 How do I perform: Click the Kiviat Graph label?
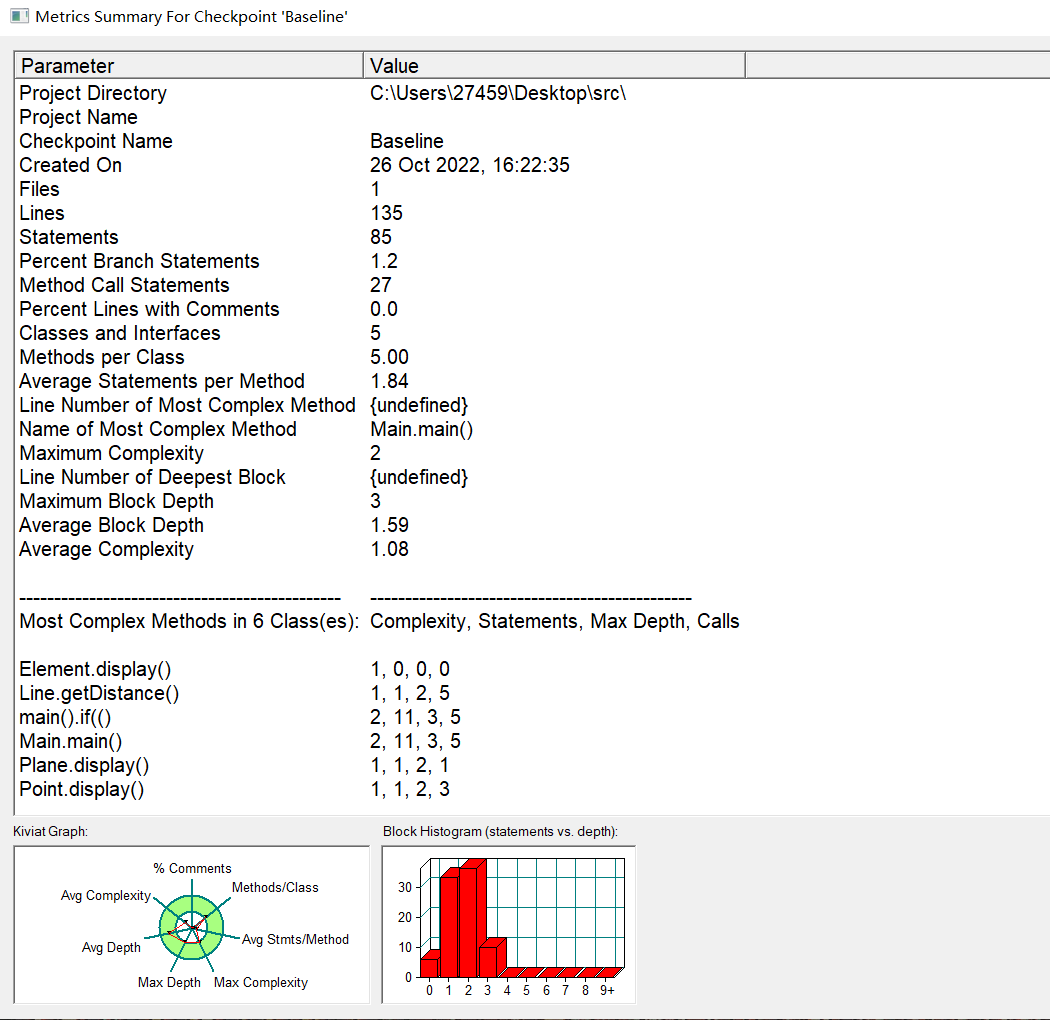tap(50, 831)
